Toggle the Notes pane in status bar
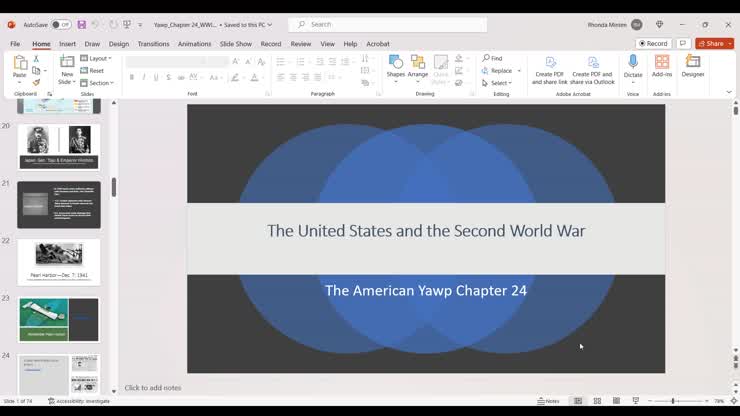 [x=548, y=401]
